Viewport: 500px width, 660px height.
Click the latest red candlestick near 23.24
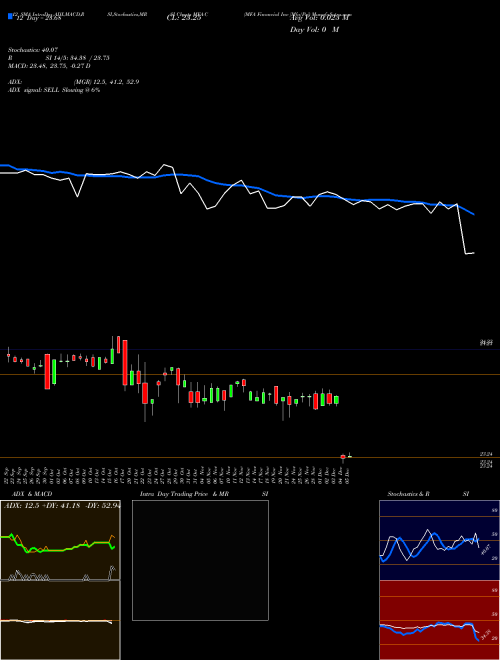click(x=343, y=457)
